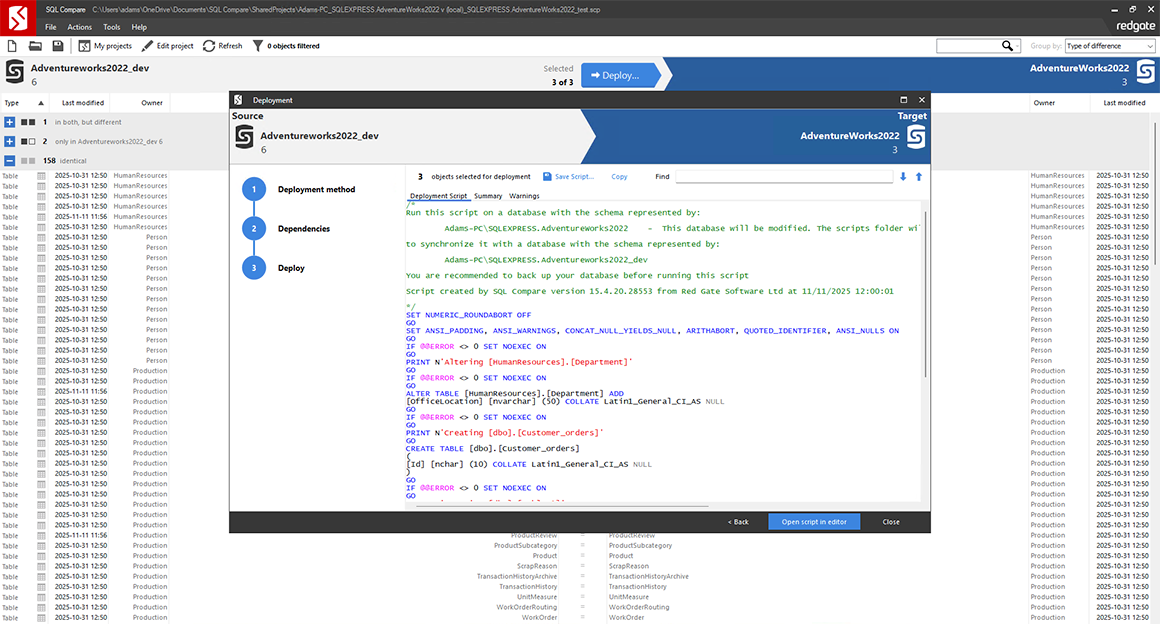
Task: Click the open project folder icon
Action: pyautogui.click(x=35, y=46)
